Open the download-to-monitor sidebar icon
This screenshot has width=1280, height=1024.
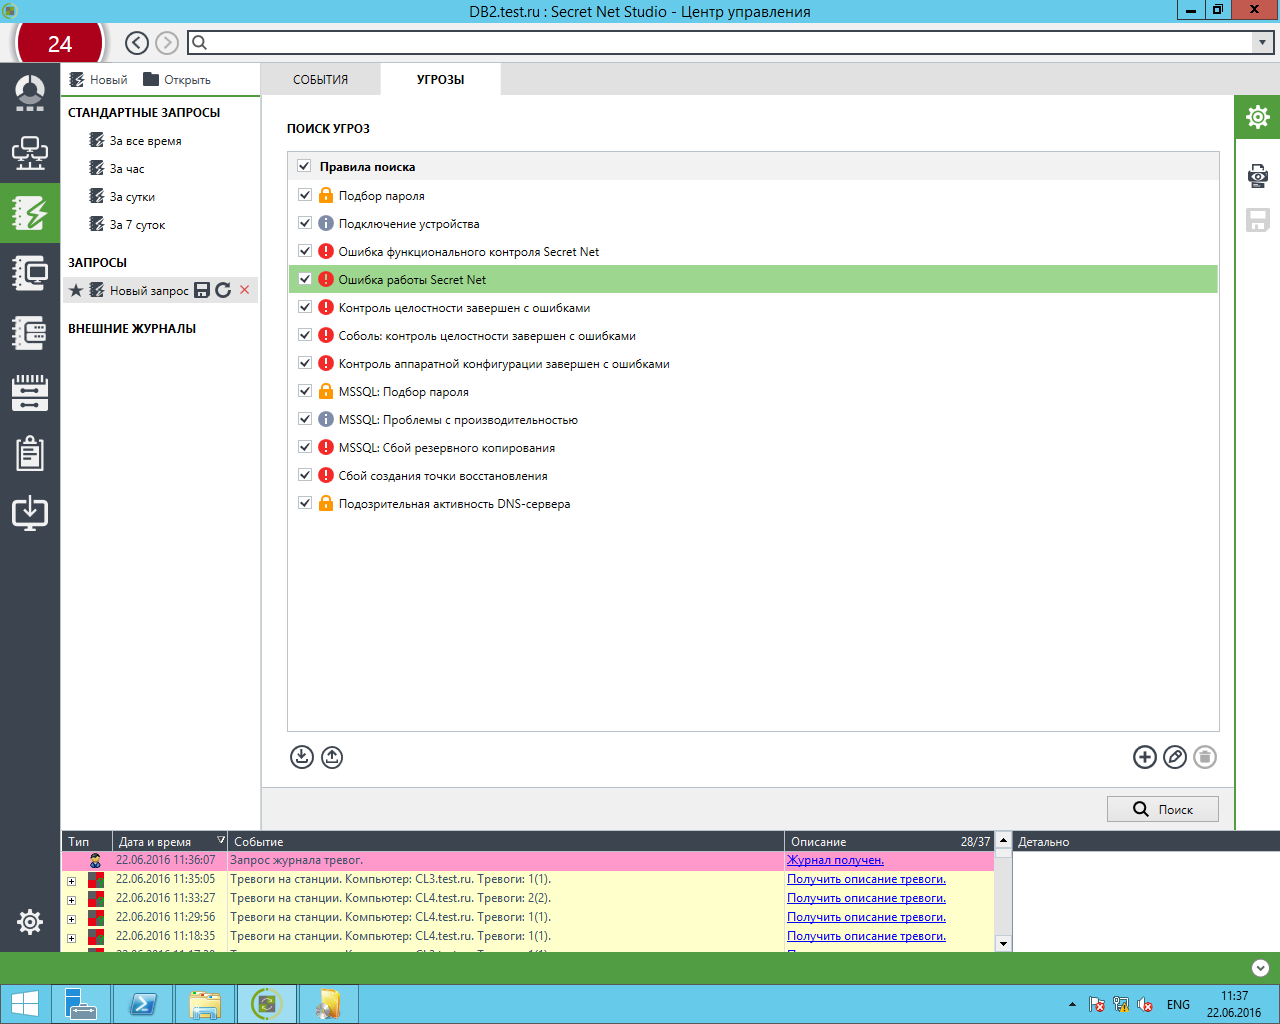(30, 512)
